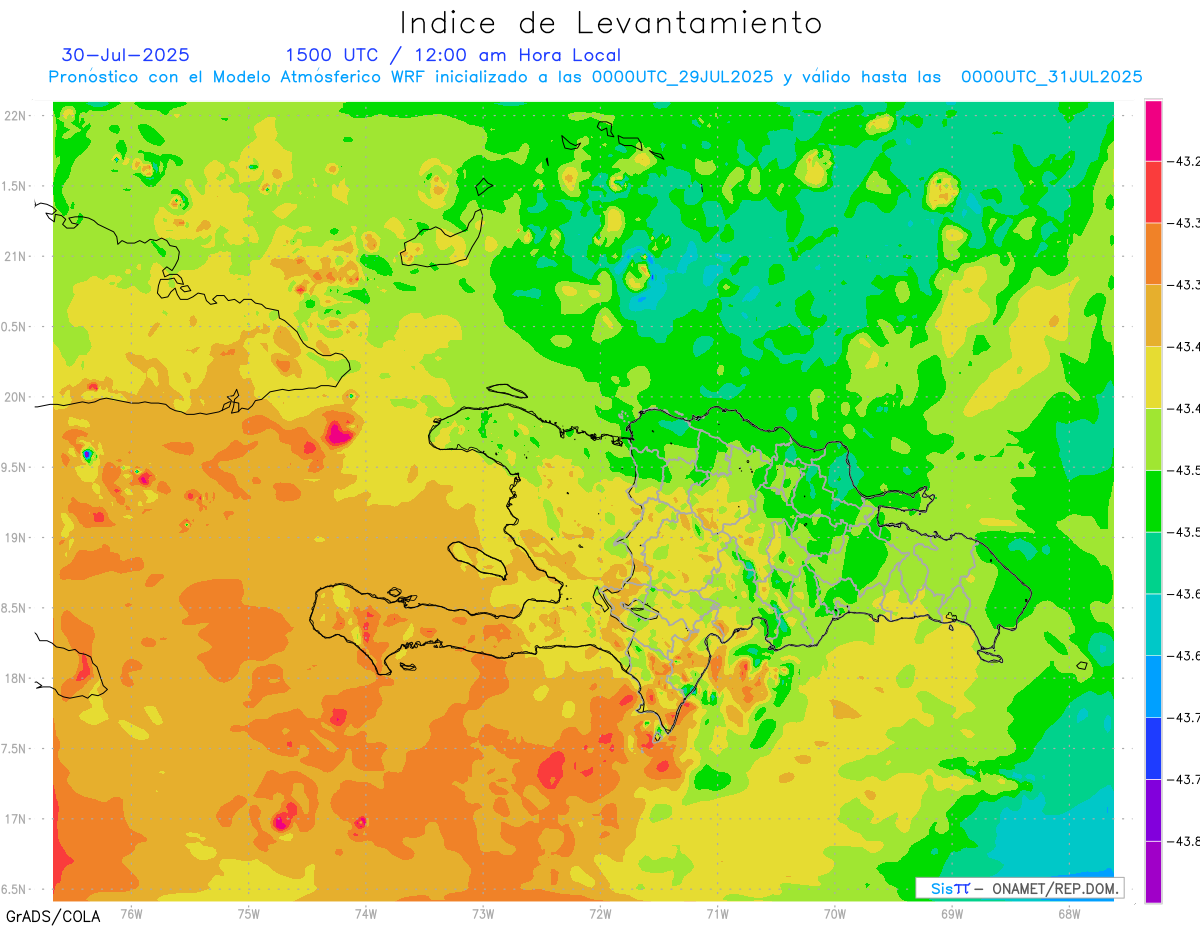1200x927 pixels.
Task: Click the cyan-turquoise swatch in the color scale
Action: [1153, 625]
